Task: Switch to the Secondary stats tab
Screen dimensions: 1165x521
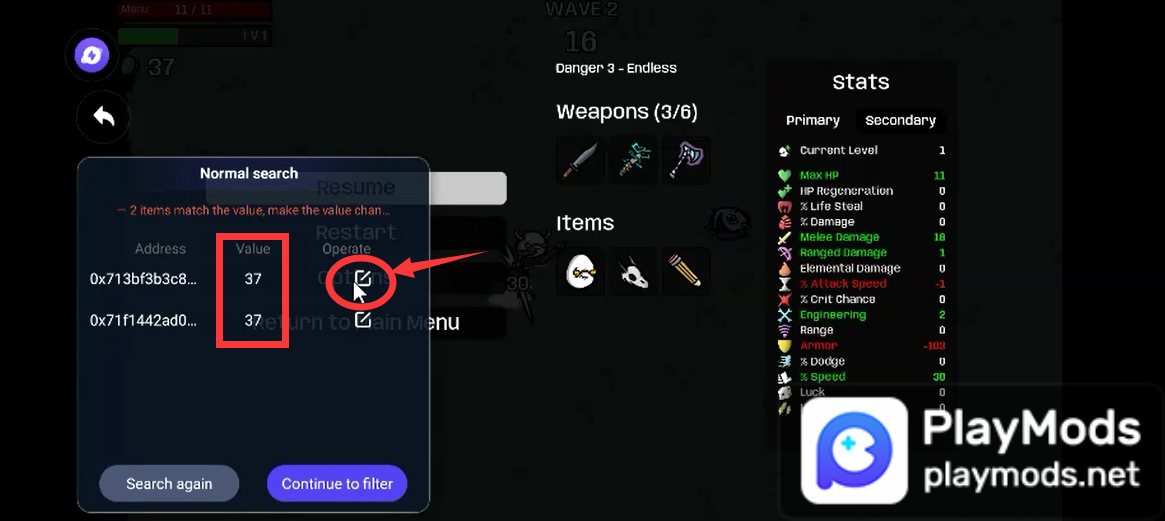Action: click(900, 120)
